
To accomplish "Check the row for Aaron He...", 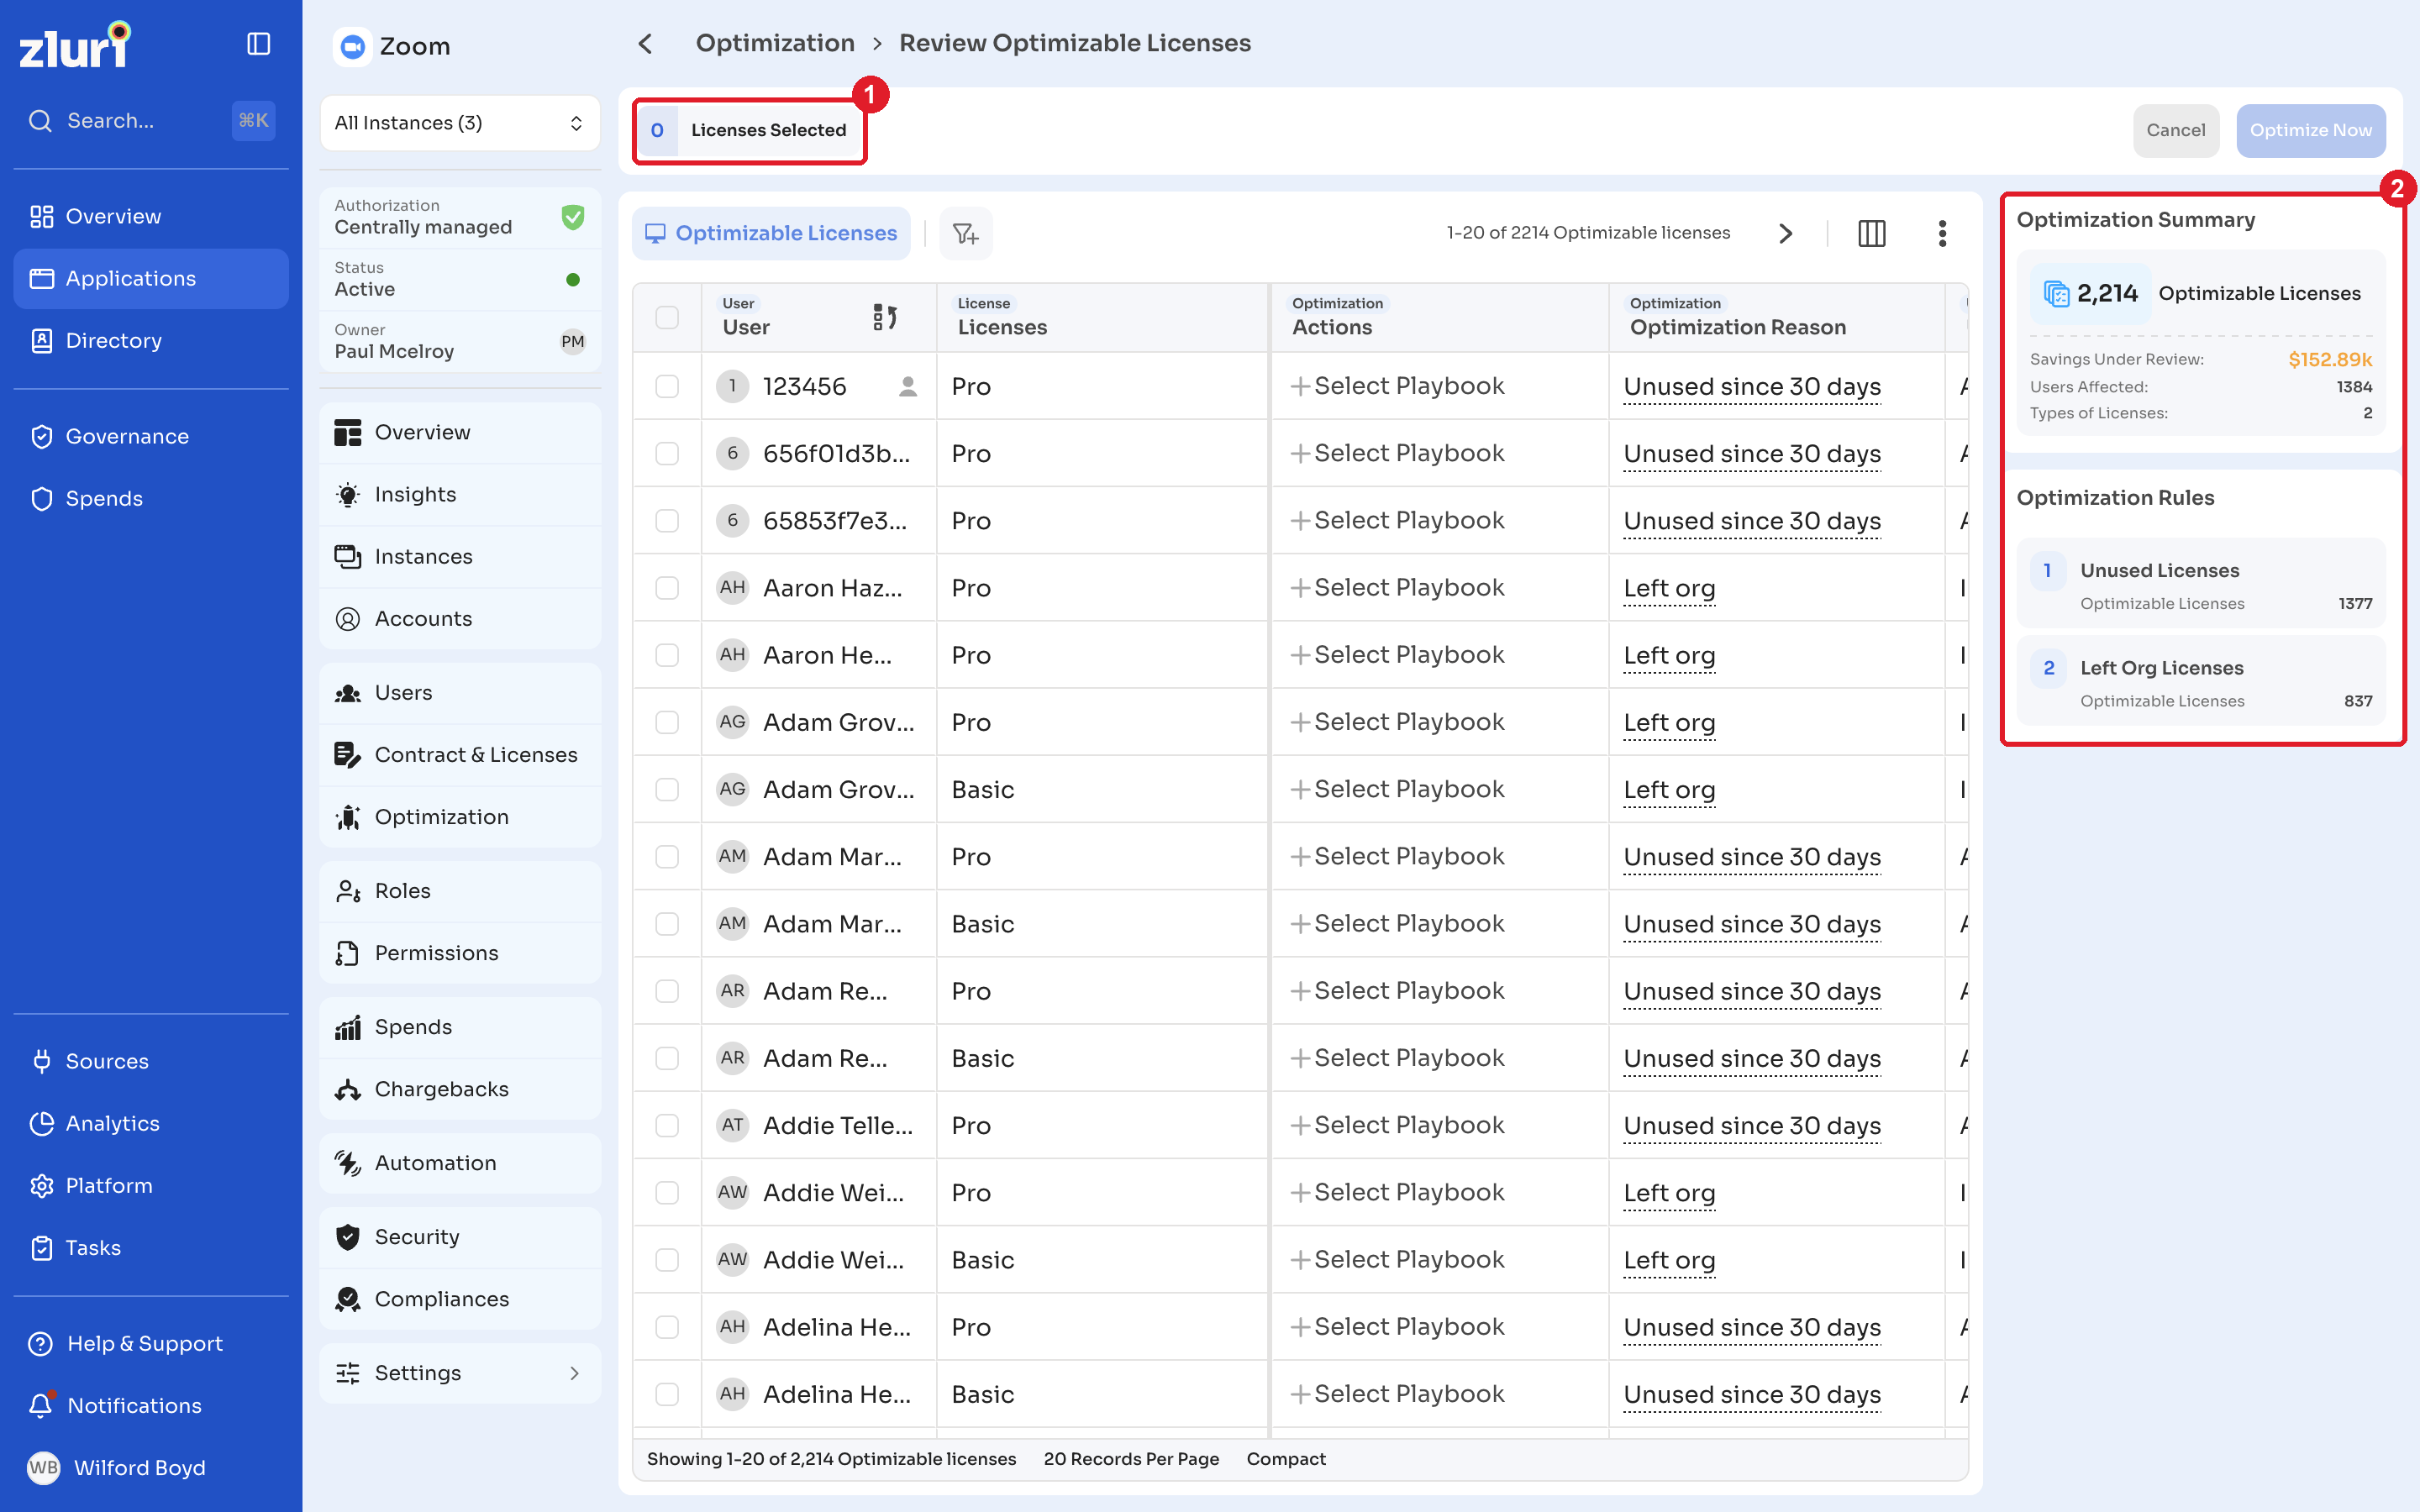I will point(667,654).
